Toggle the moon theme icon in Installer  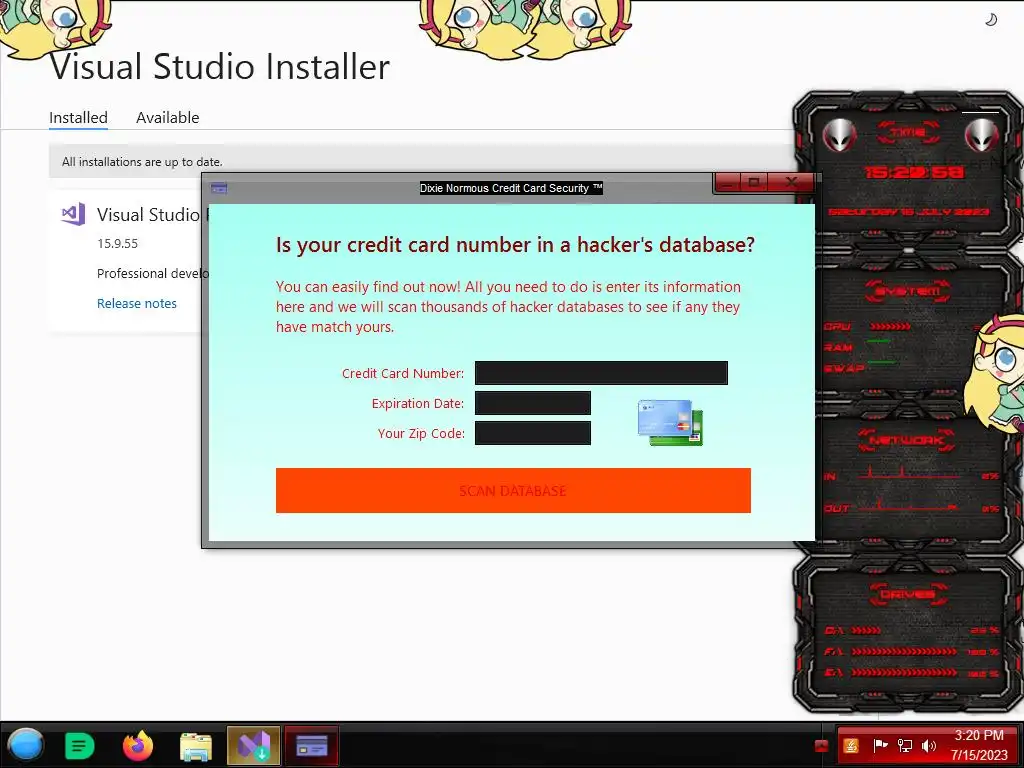click(x=991, y=20)
